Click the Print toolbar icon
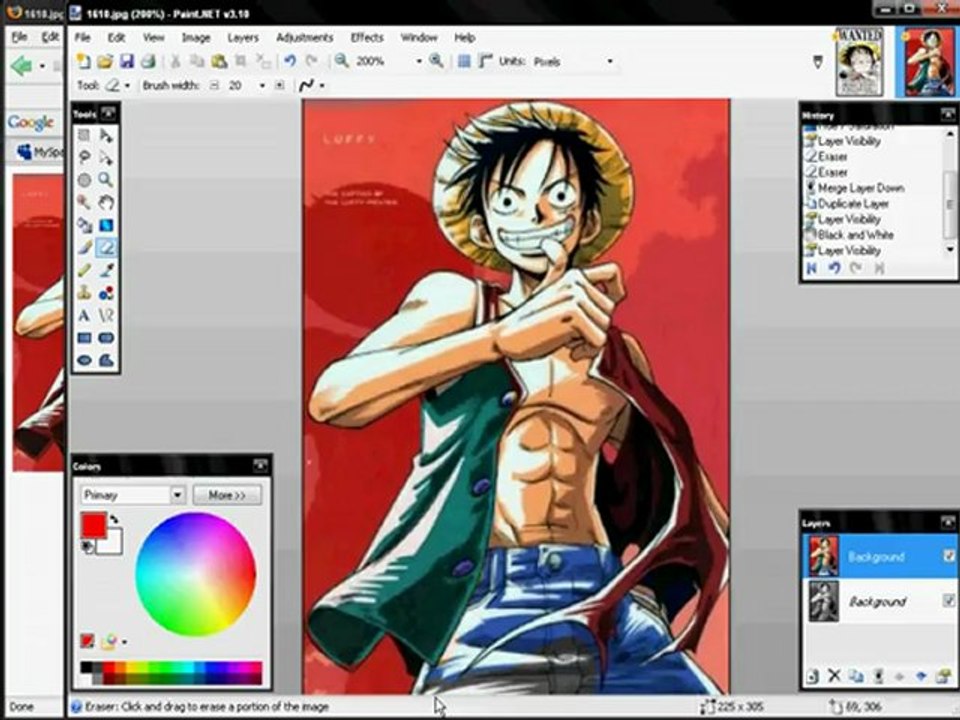960x720 pixels. pos(148,61)
